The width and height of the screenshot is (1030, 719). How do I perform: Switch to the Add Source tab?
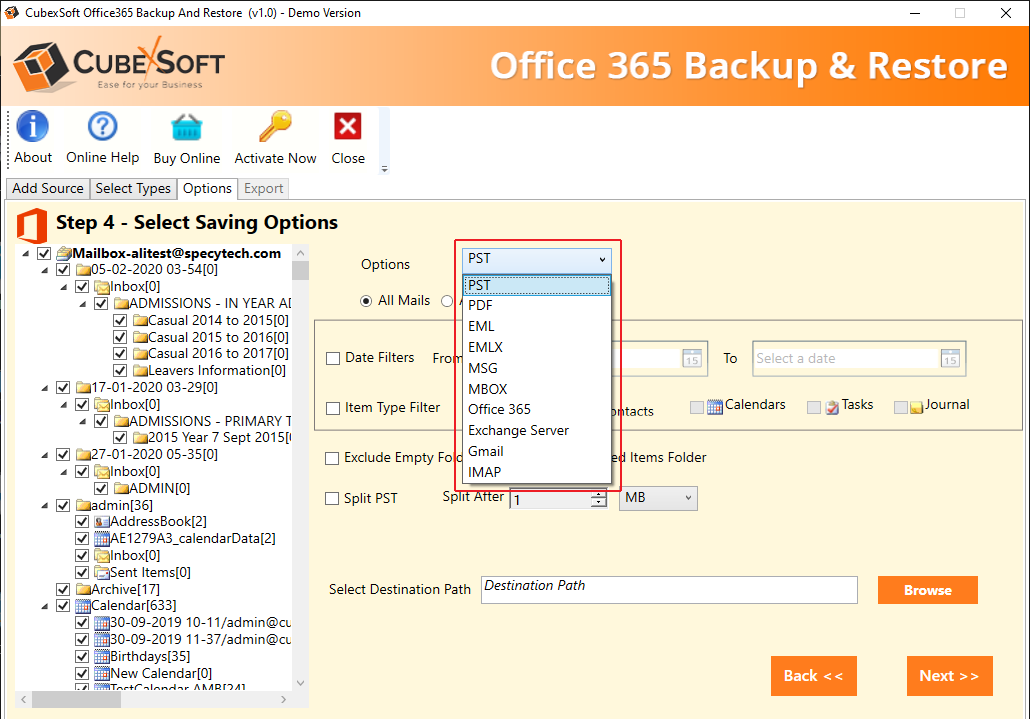(x=48, y=188)
